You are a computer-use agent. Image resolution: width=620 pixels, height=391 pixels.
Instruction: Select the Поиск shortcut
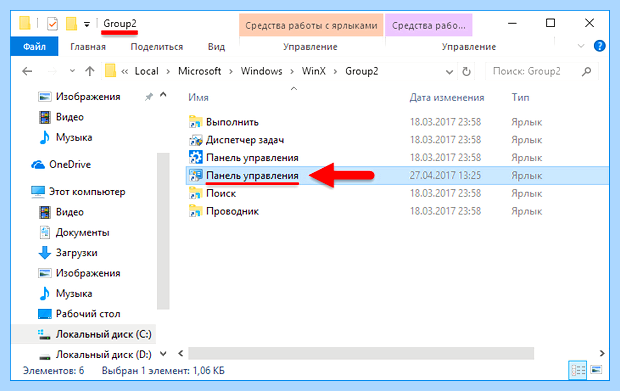click(221, 193)
